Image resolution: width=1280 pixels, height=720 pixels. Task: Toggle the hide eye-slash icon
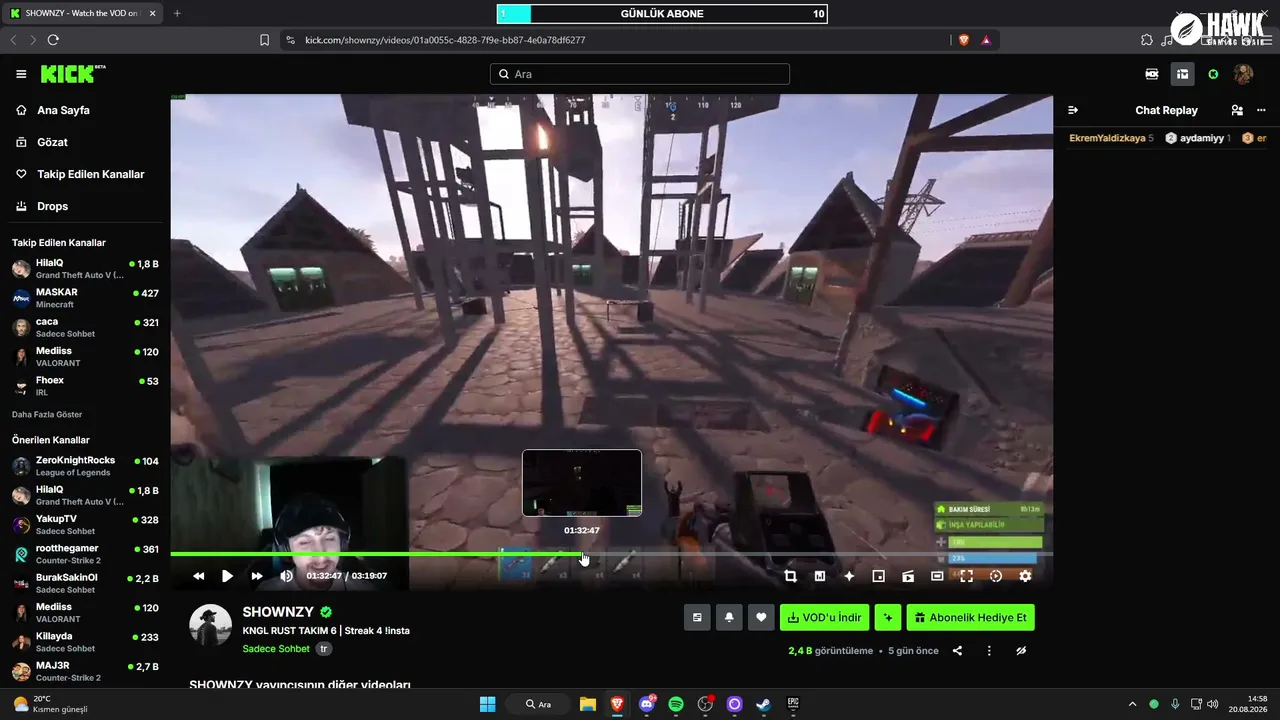coord(1021,651)
